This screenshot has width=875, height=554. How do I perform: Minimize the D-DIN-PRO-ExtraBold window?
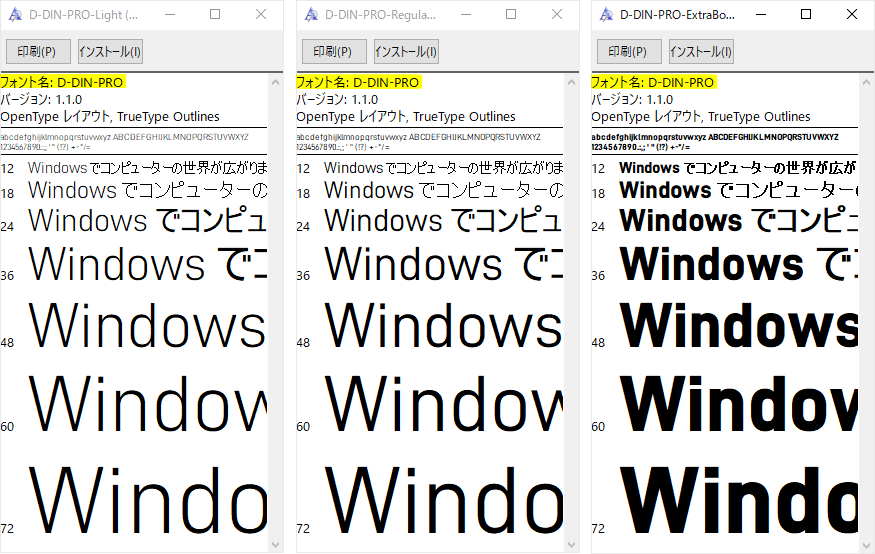[761, 15]
